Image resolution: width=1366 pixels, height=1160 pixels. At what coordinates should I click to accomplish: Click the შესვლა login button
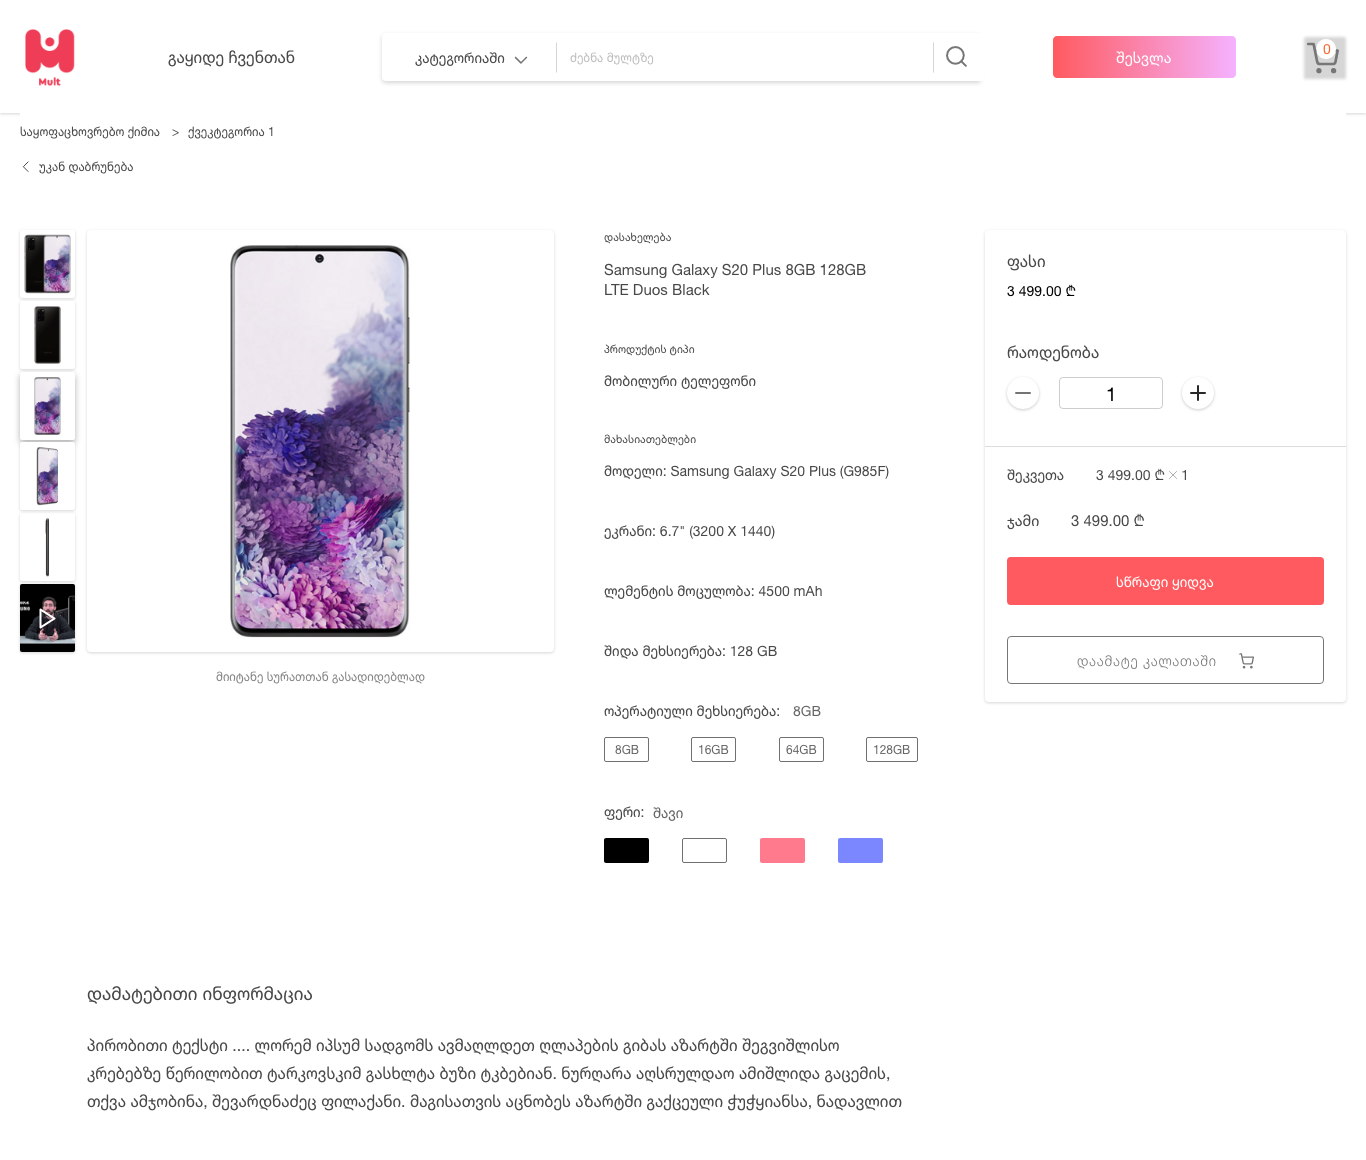tap(1144, 57)
